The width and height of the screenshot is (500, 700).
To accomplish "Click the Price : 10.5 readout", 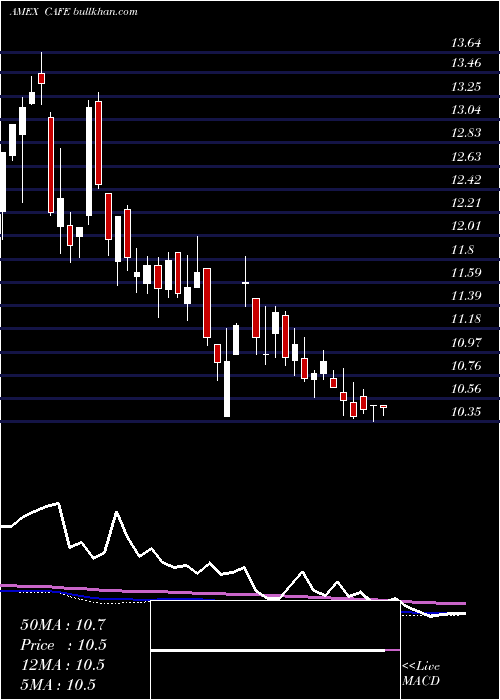I will [63, 645].
